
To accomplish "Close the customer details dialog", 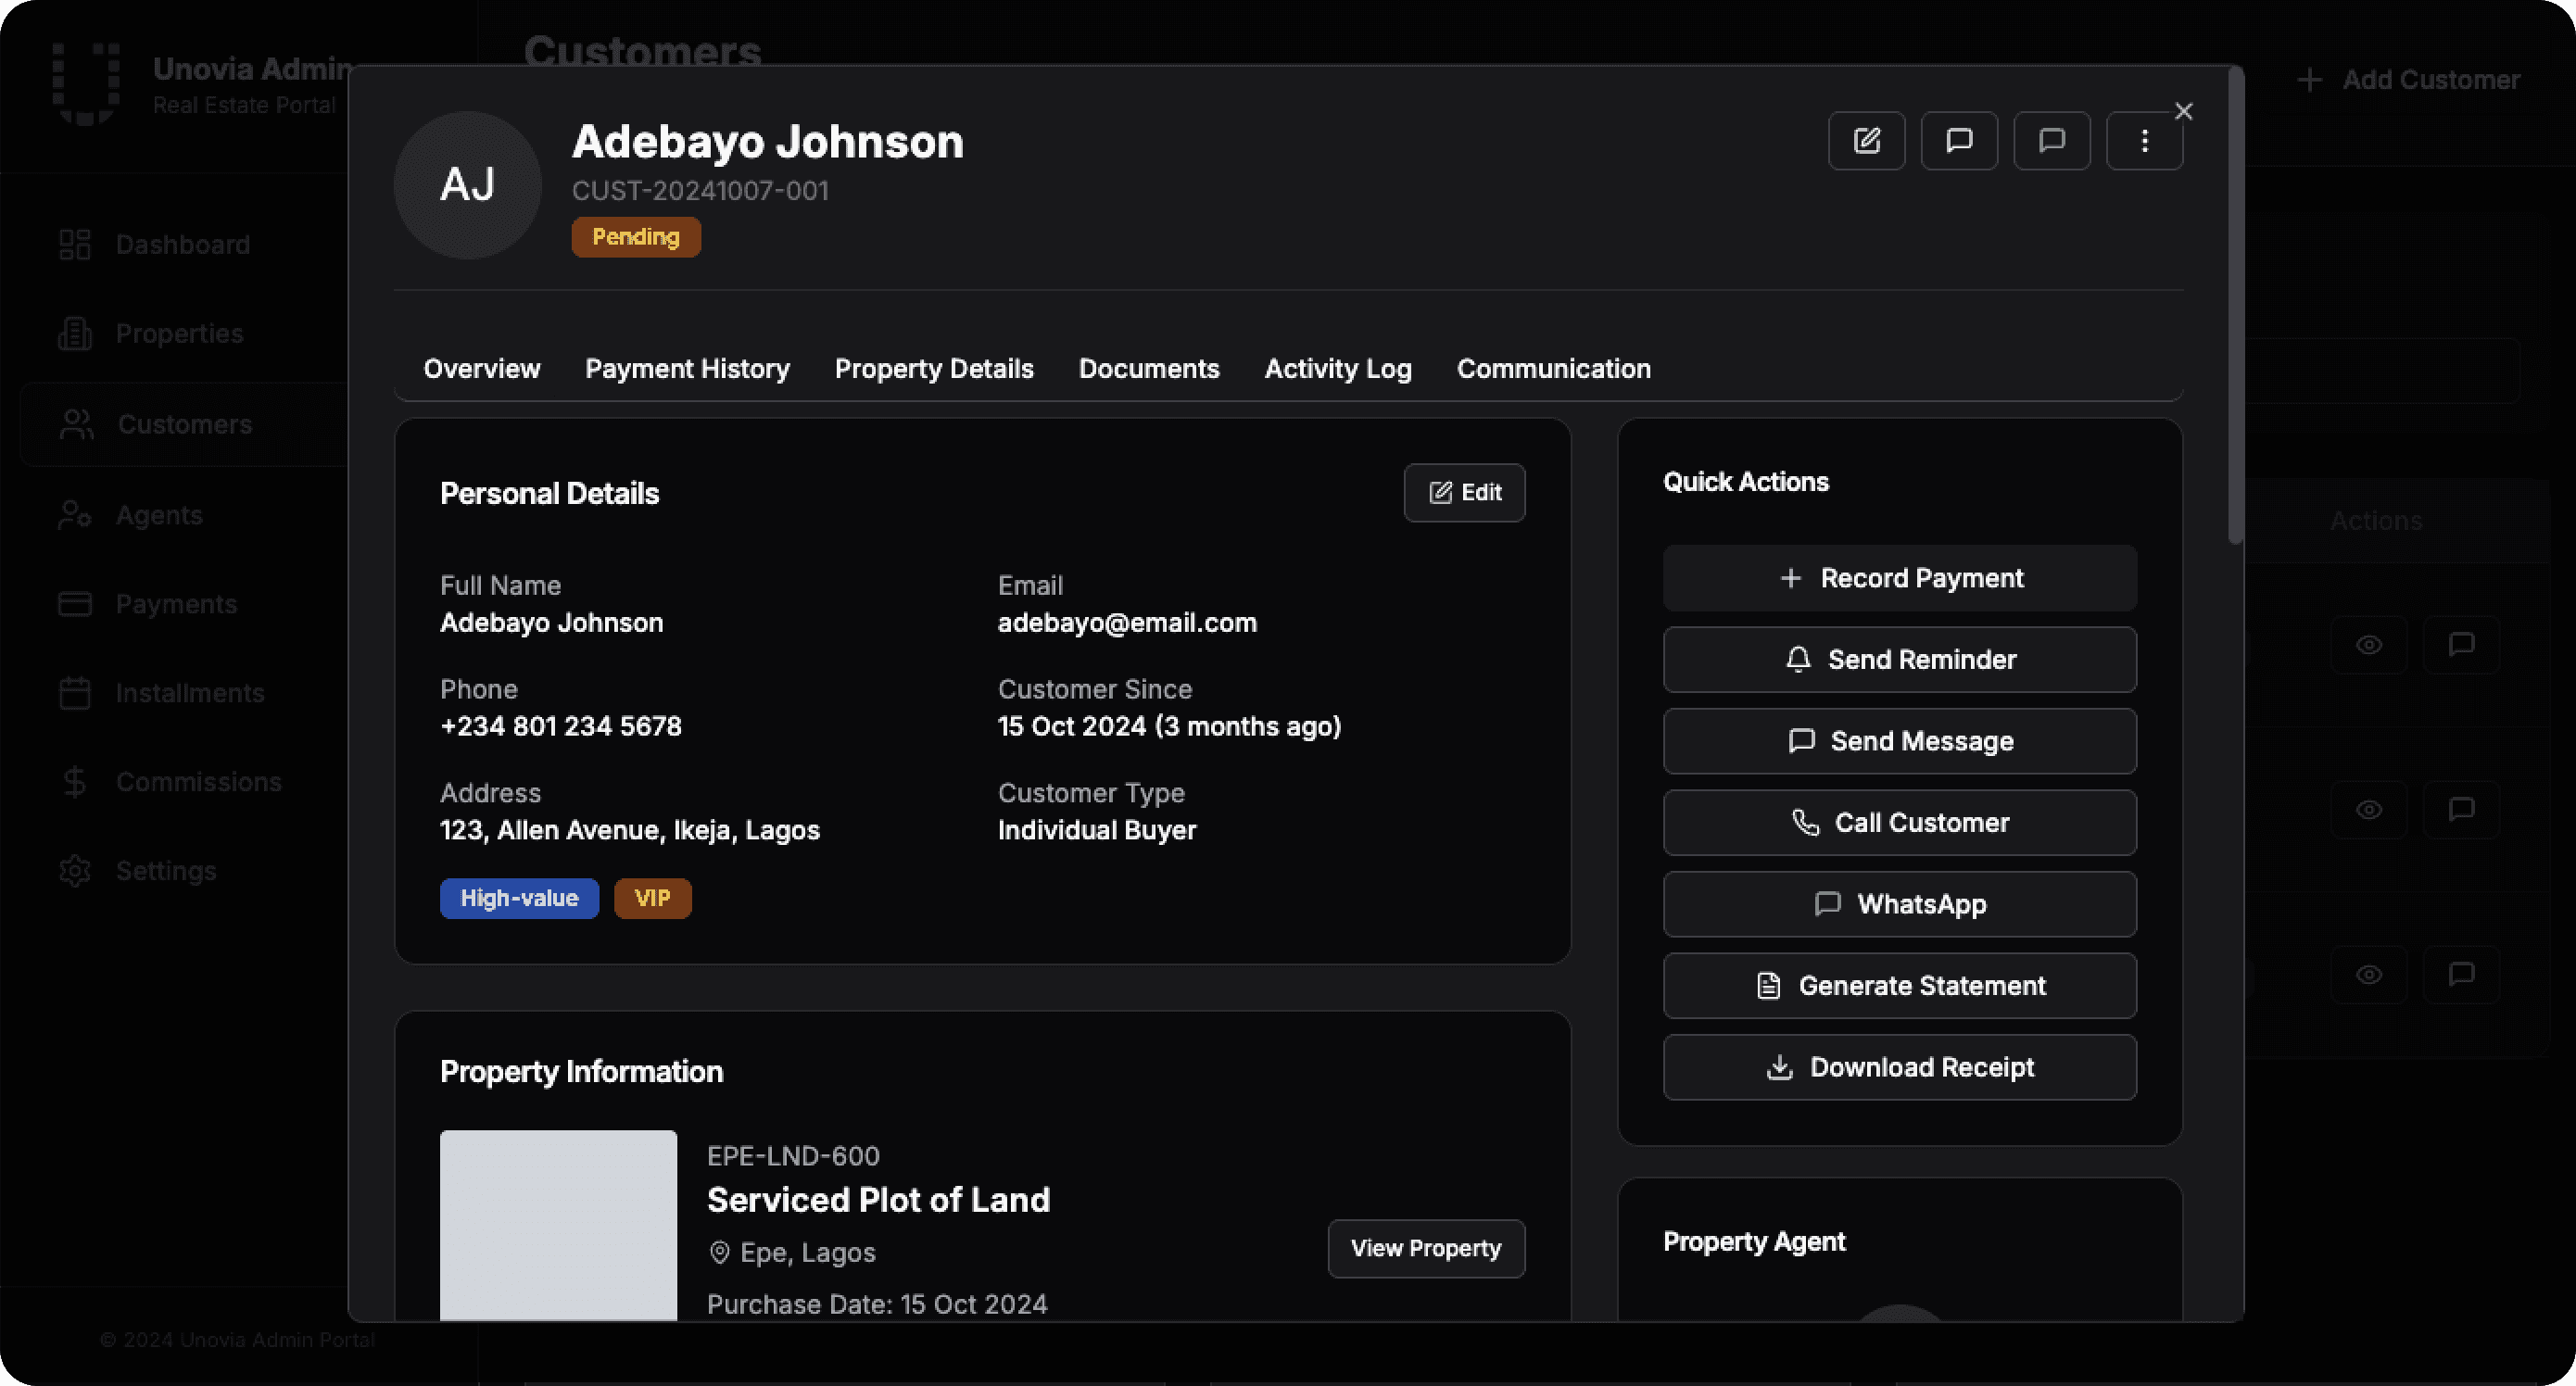I will (2183, 111).
